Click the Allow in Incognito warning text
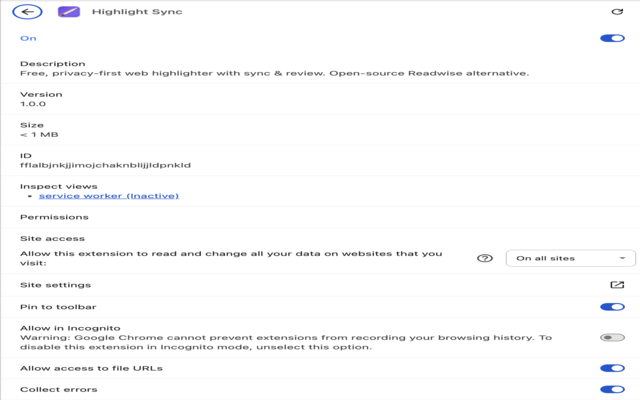 286,342
